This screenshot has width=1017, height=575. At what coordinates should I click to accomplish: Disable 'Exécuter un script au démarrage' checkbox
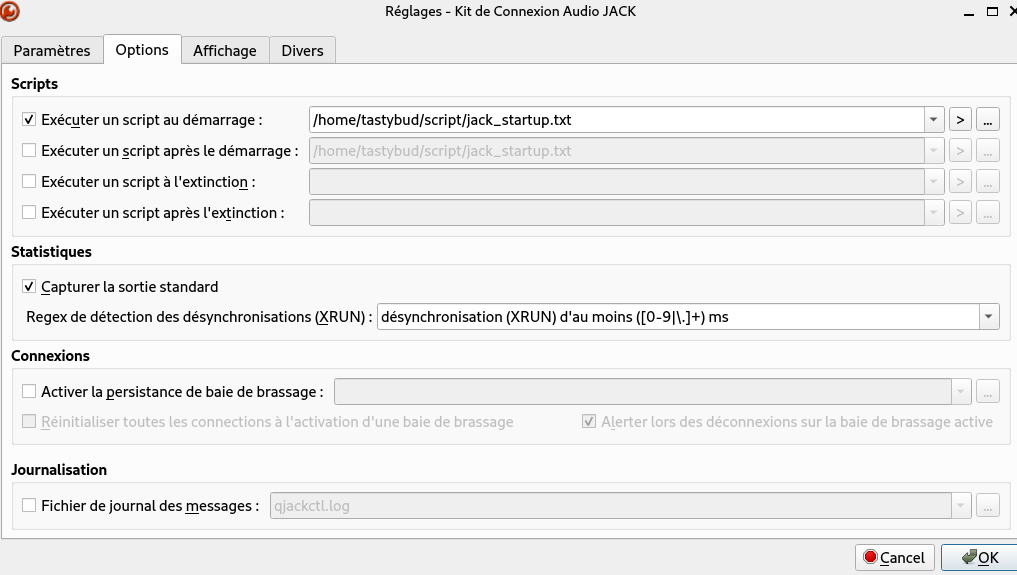click(x=29, y=120)
